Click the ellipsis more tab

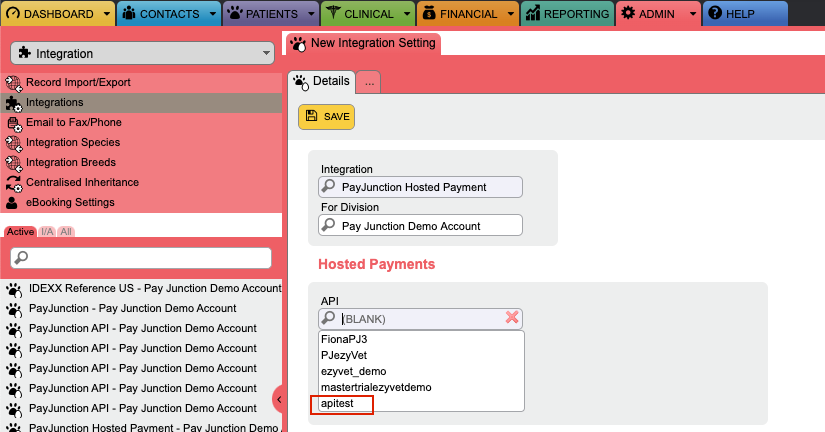pos(369,83)
